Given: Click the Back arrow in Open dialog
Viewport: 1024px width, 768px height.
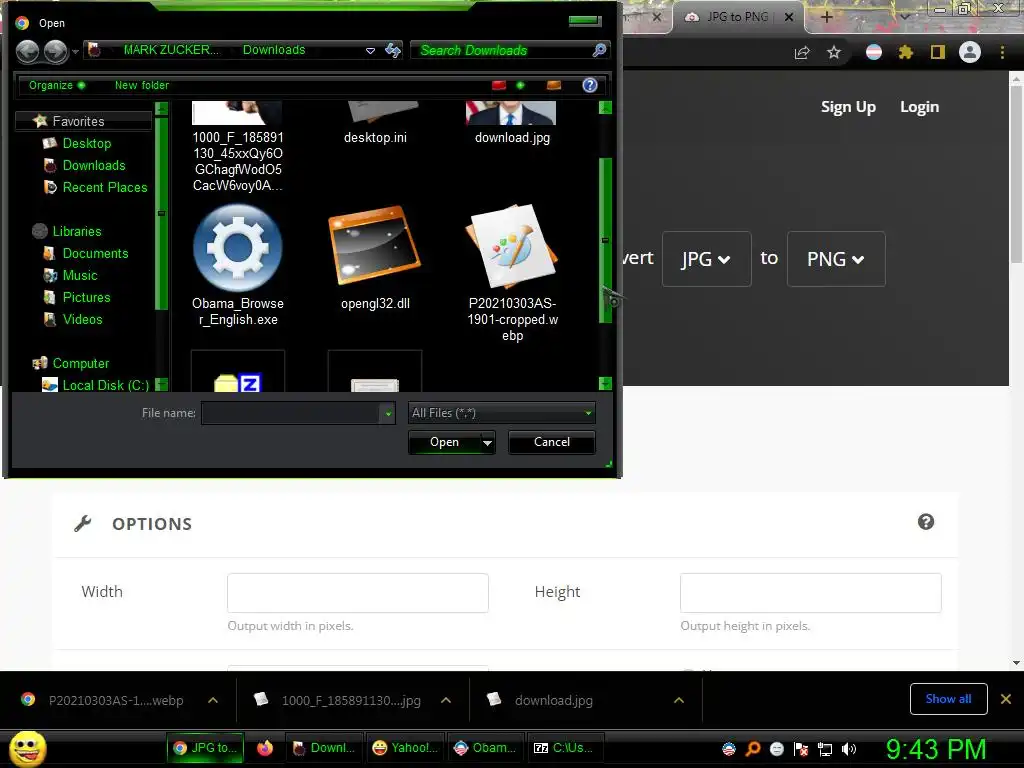Looking at the screenshot, I should pyautogui.click(x=27, y=52).
